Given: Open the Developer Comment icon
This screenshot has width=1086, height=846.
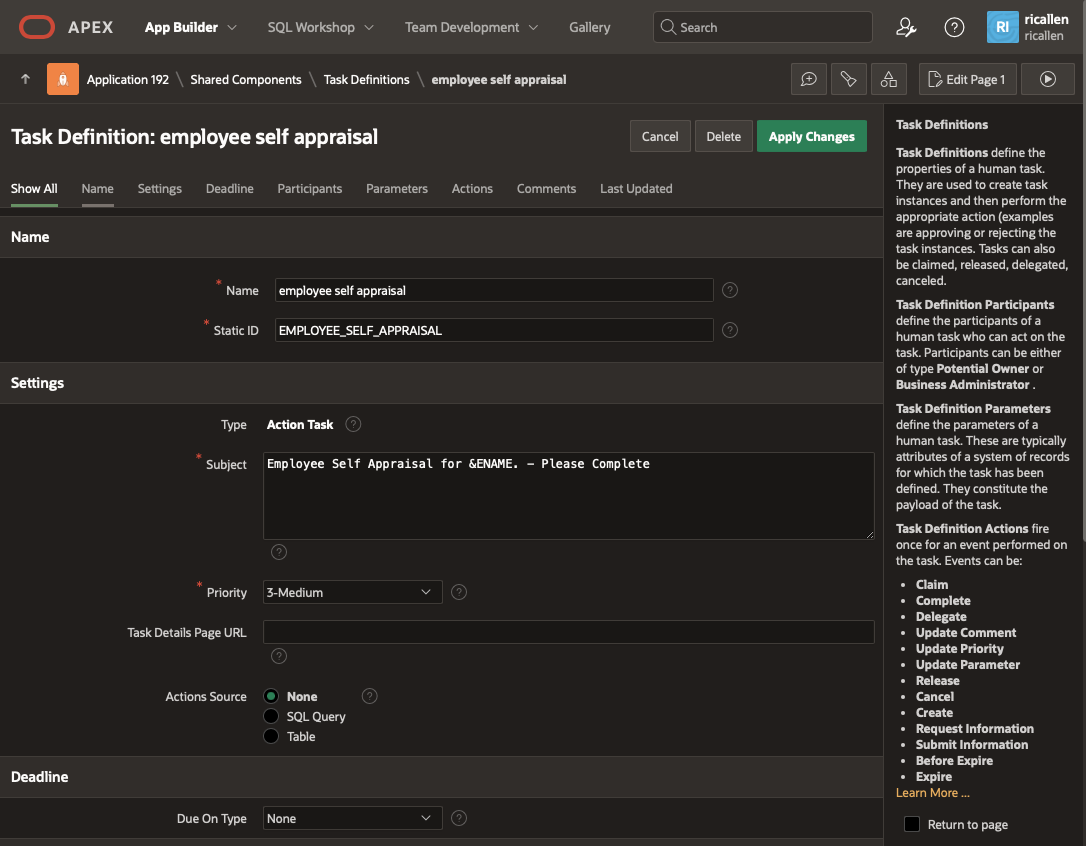Looking at the screenshot, I should pos(808,80).
